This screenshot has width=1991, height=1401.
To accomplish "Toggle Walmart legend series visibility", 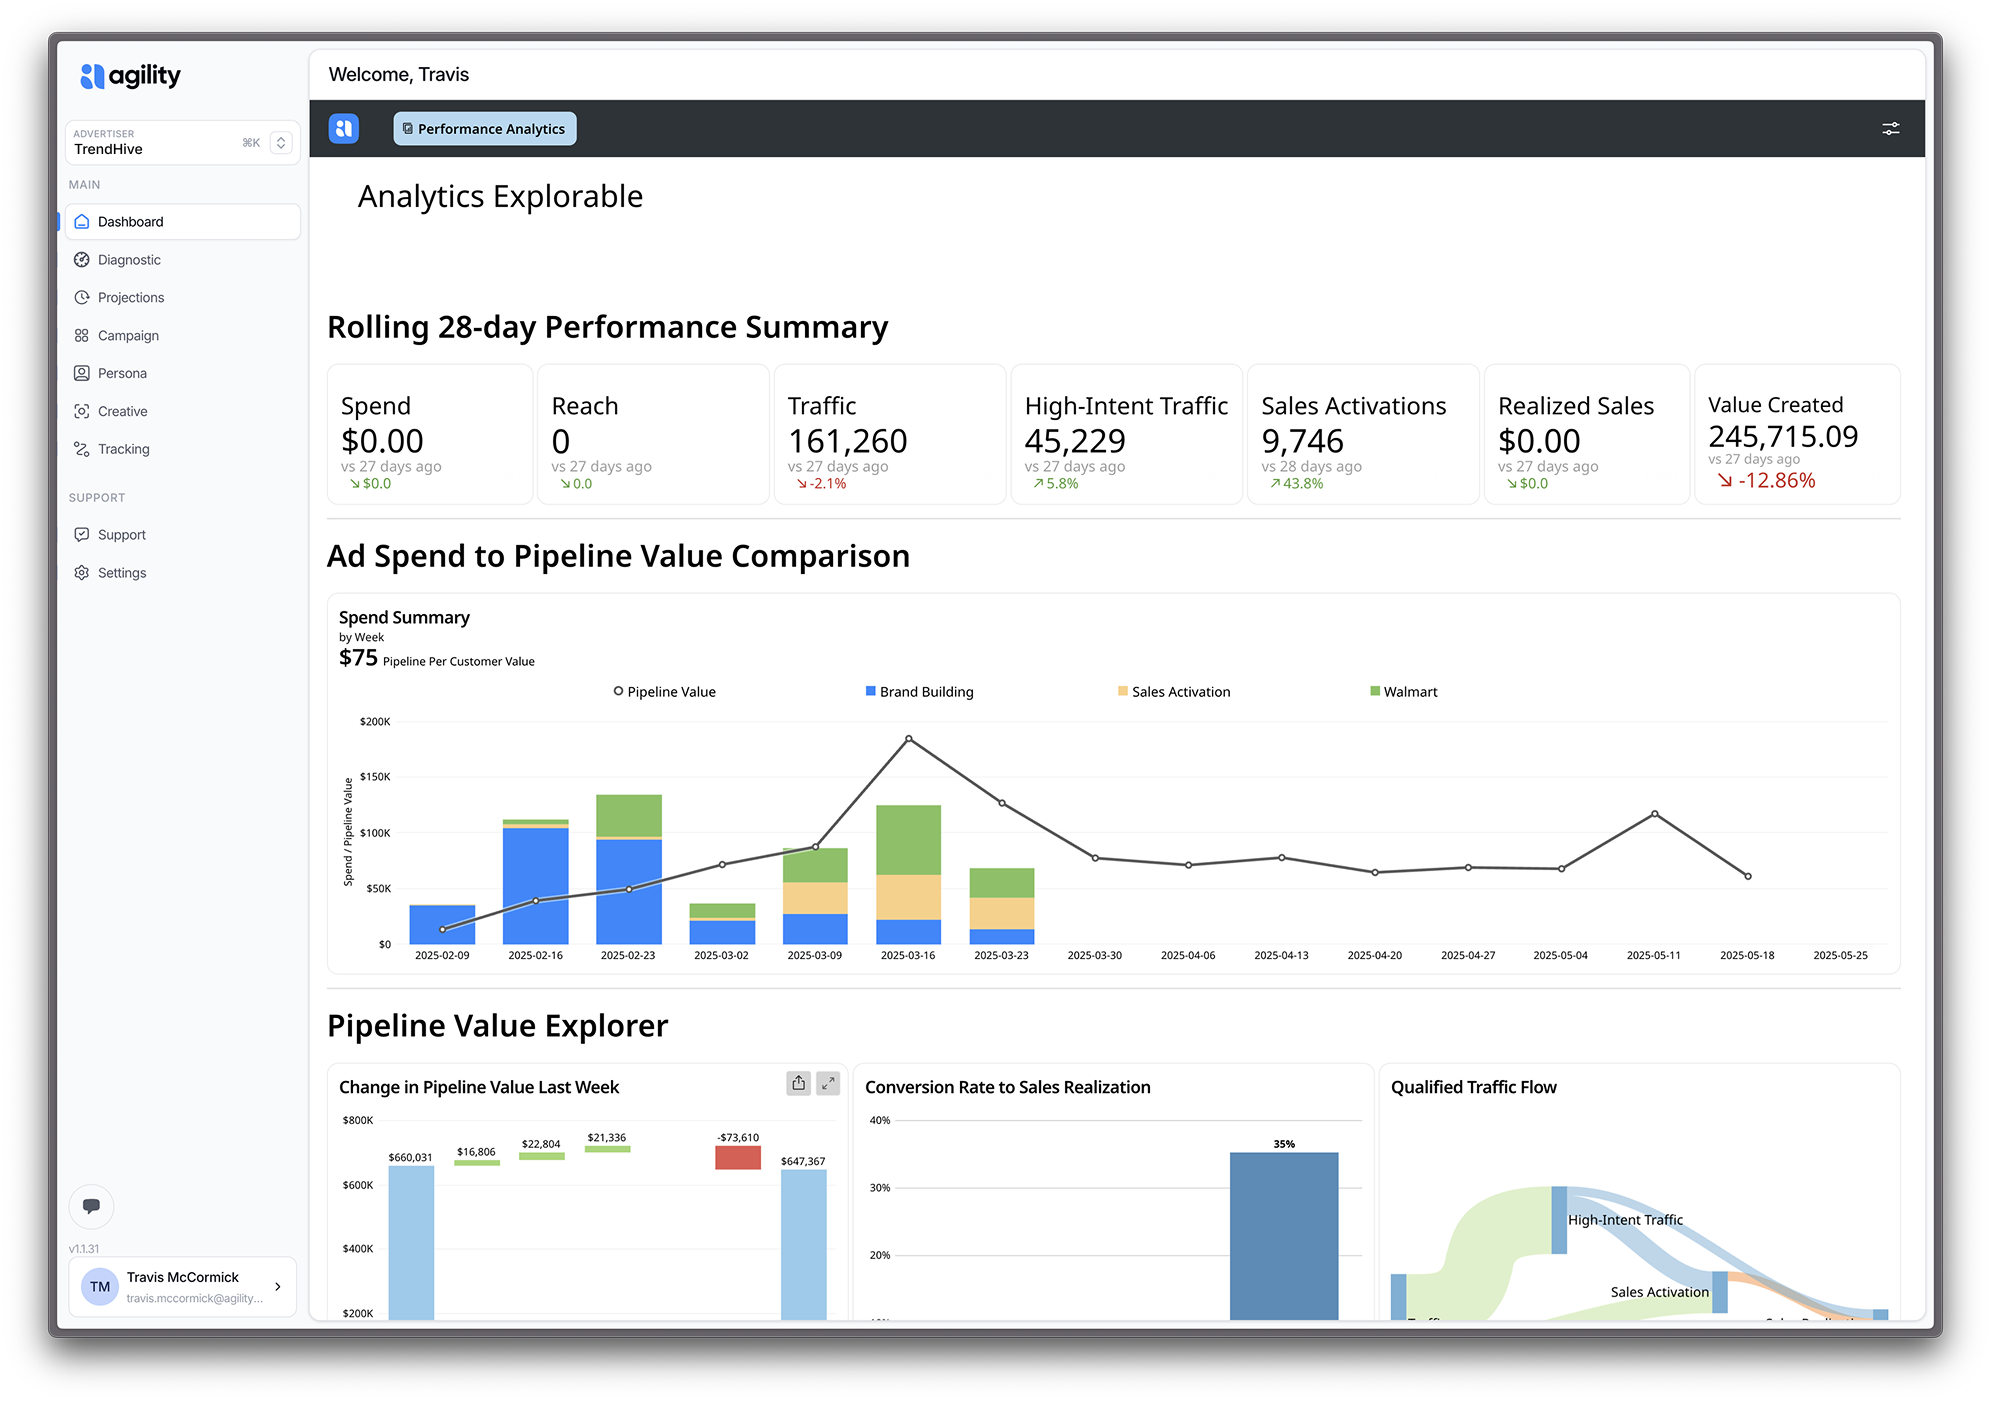I will [x=1403, y=692].
